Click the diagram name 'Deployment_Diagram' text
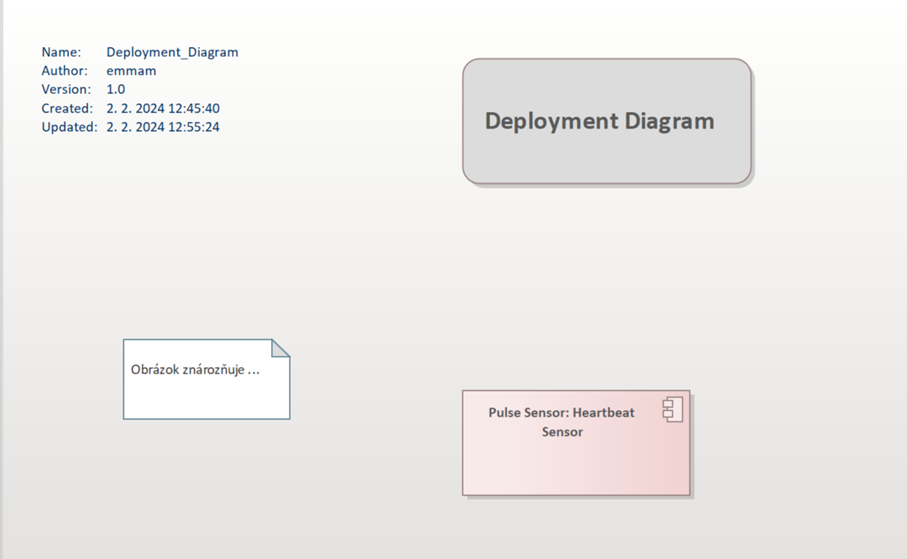The width and height of the screenshot is (907, 559). 172,52
